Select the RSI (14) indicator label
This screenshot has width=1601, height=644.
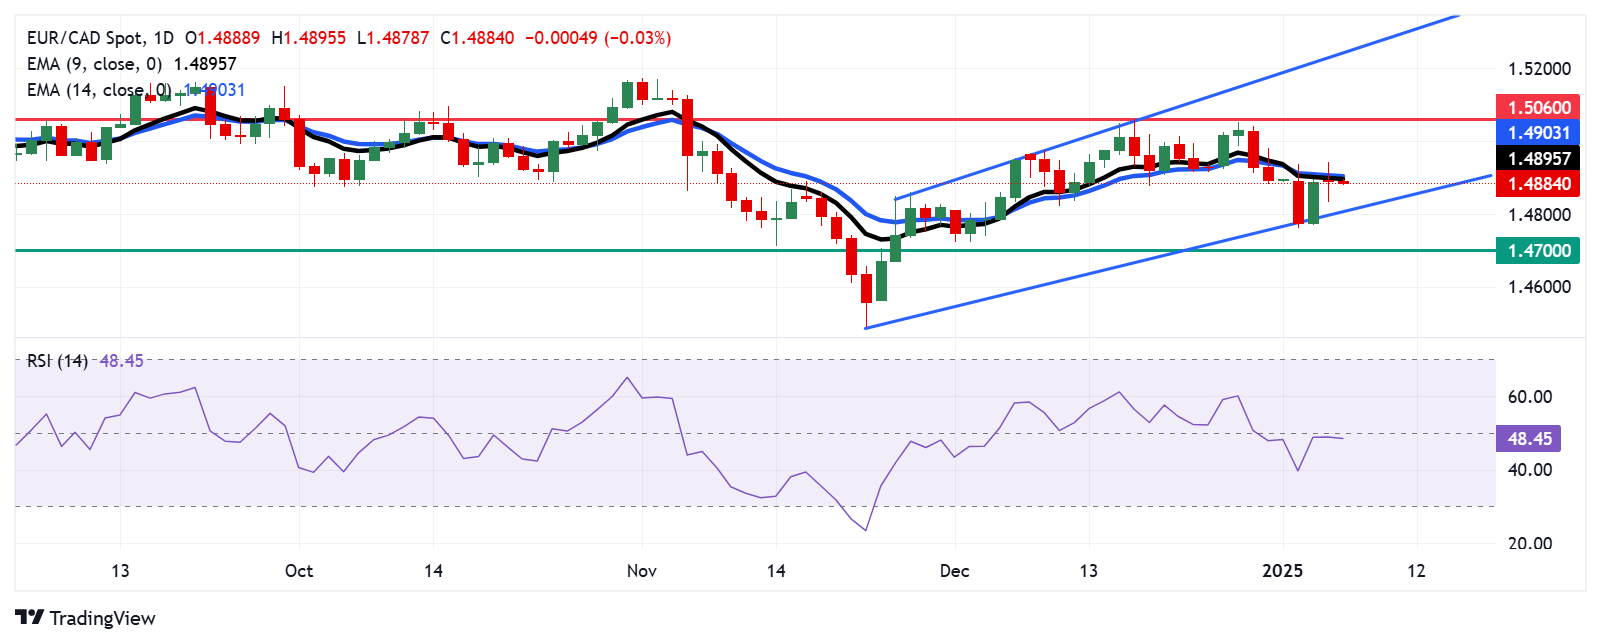(x=57, y=361)
